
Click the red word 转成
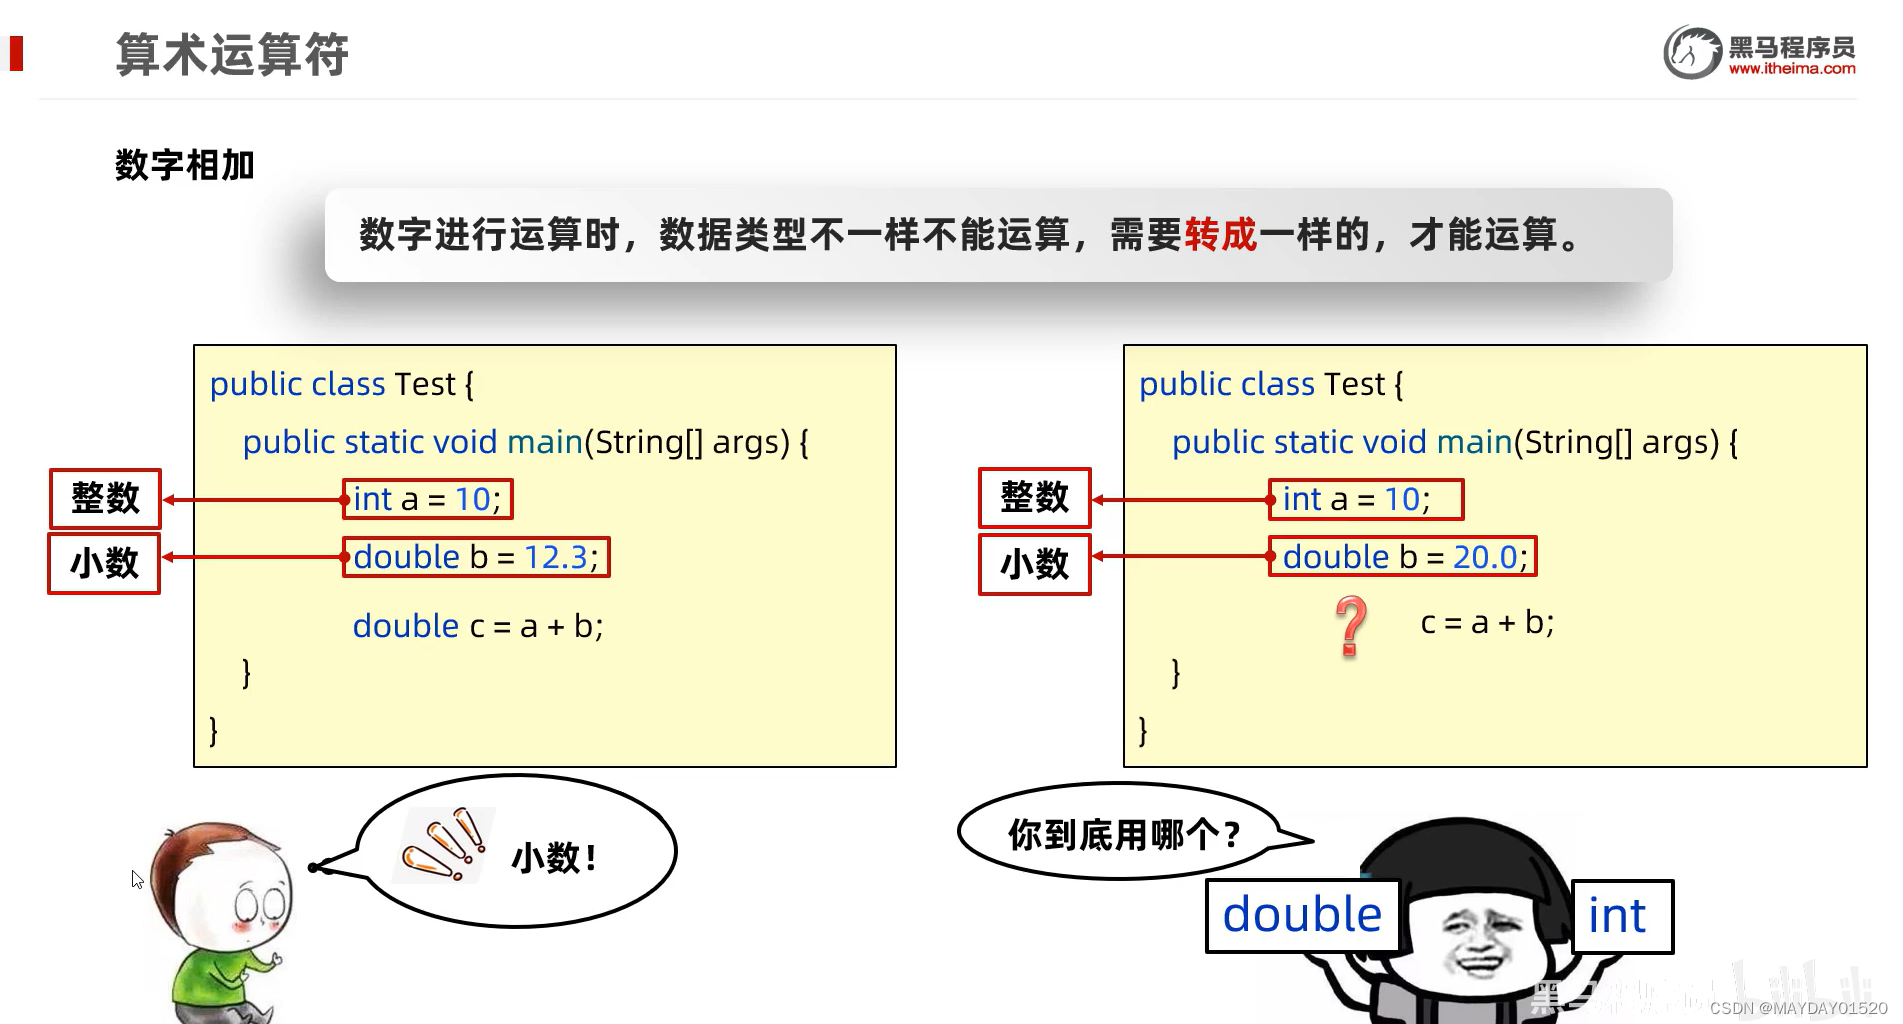click(x=1221, y=235)
